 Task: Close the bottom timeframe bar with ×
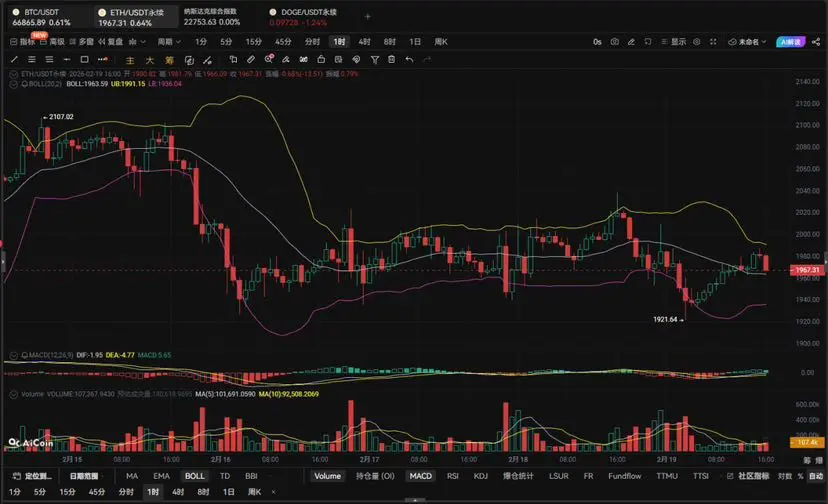273,492
